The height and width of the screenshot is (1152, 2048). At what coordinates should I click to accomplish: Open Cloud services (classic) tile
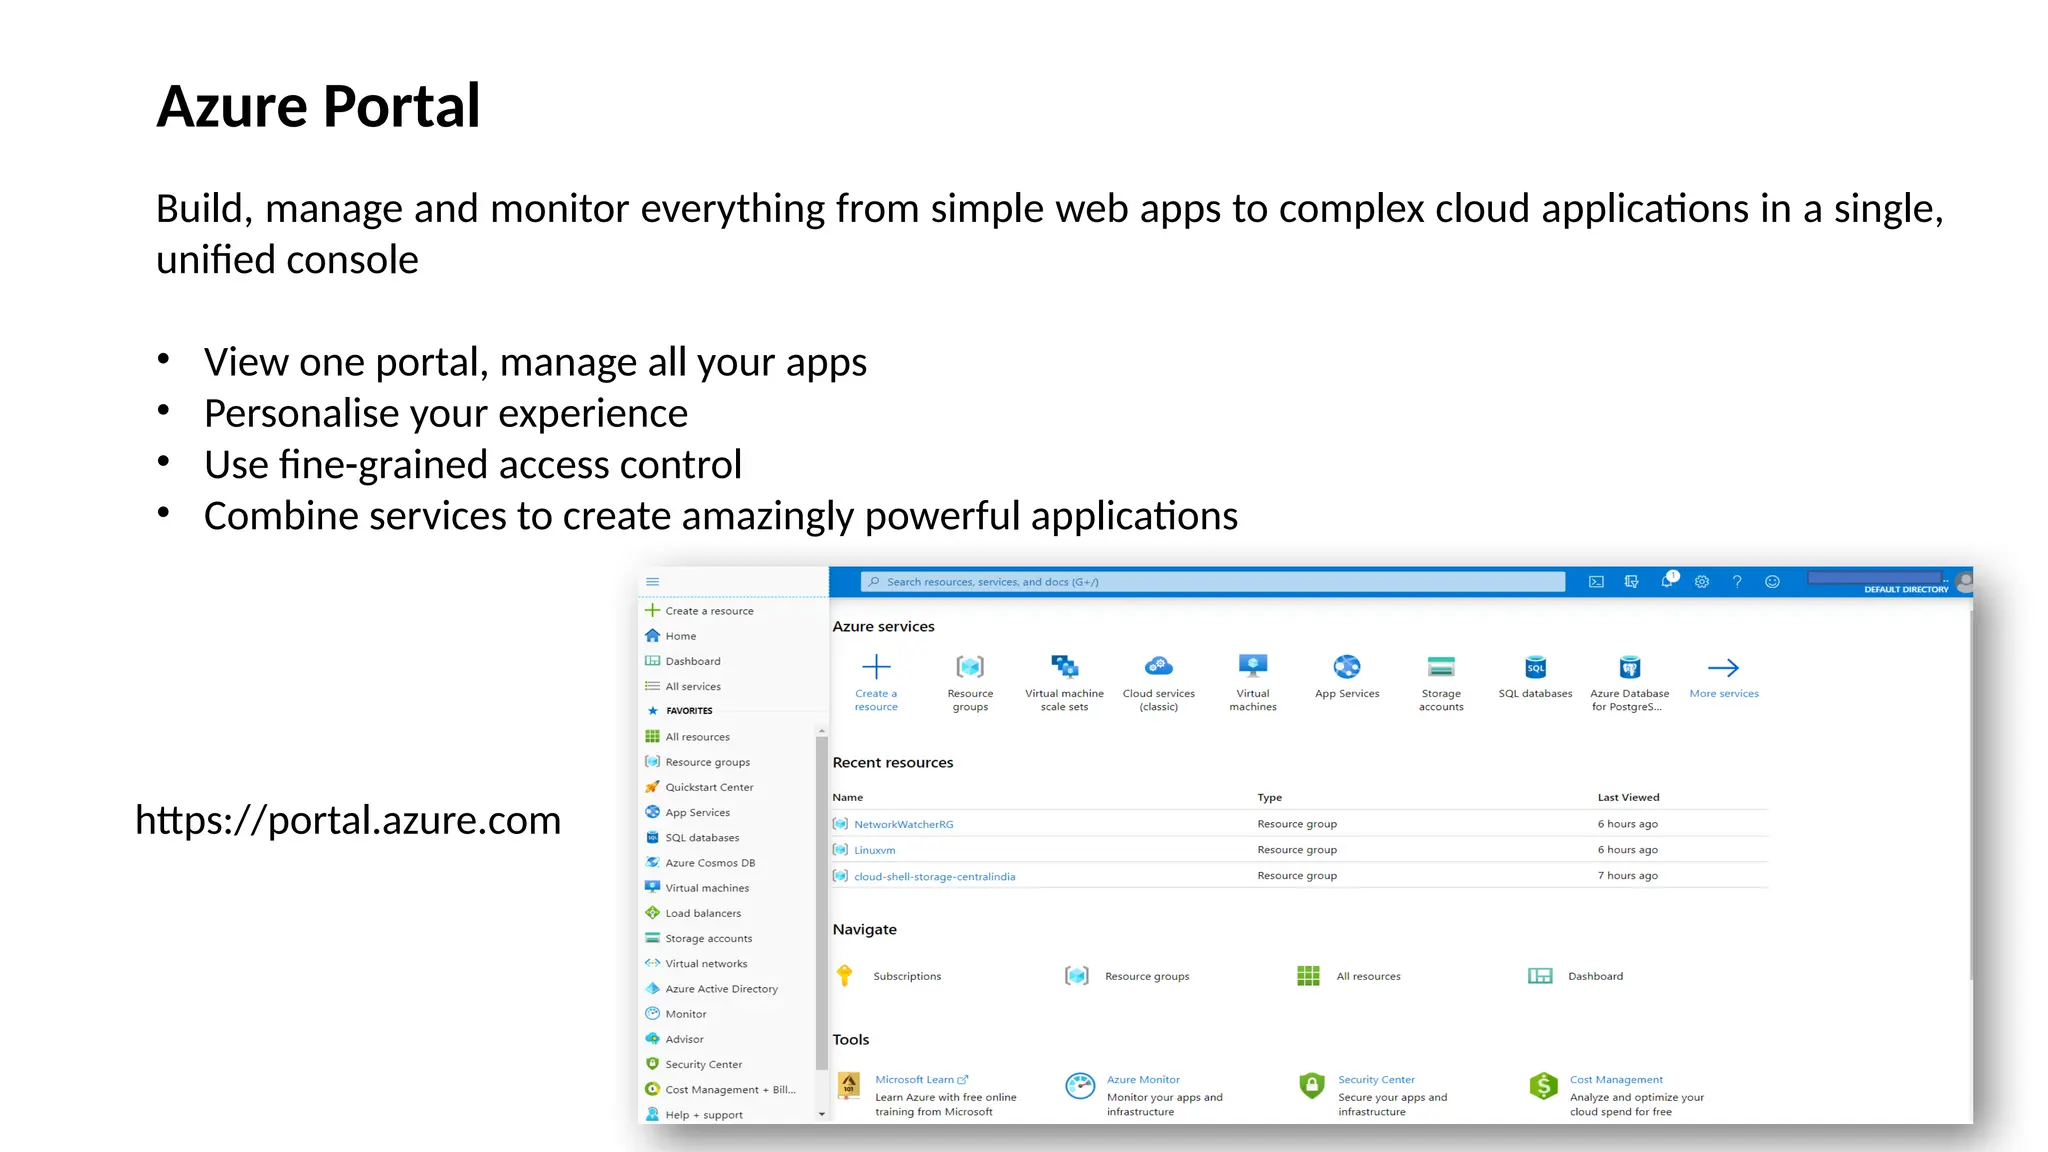click(x=1158, y=682)
